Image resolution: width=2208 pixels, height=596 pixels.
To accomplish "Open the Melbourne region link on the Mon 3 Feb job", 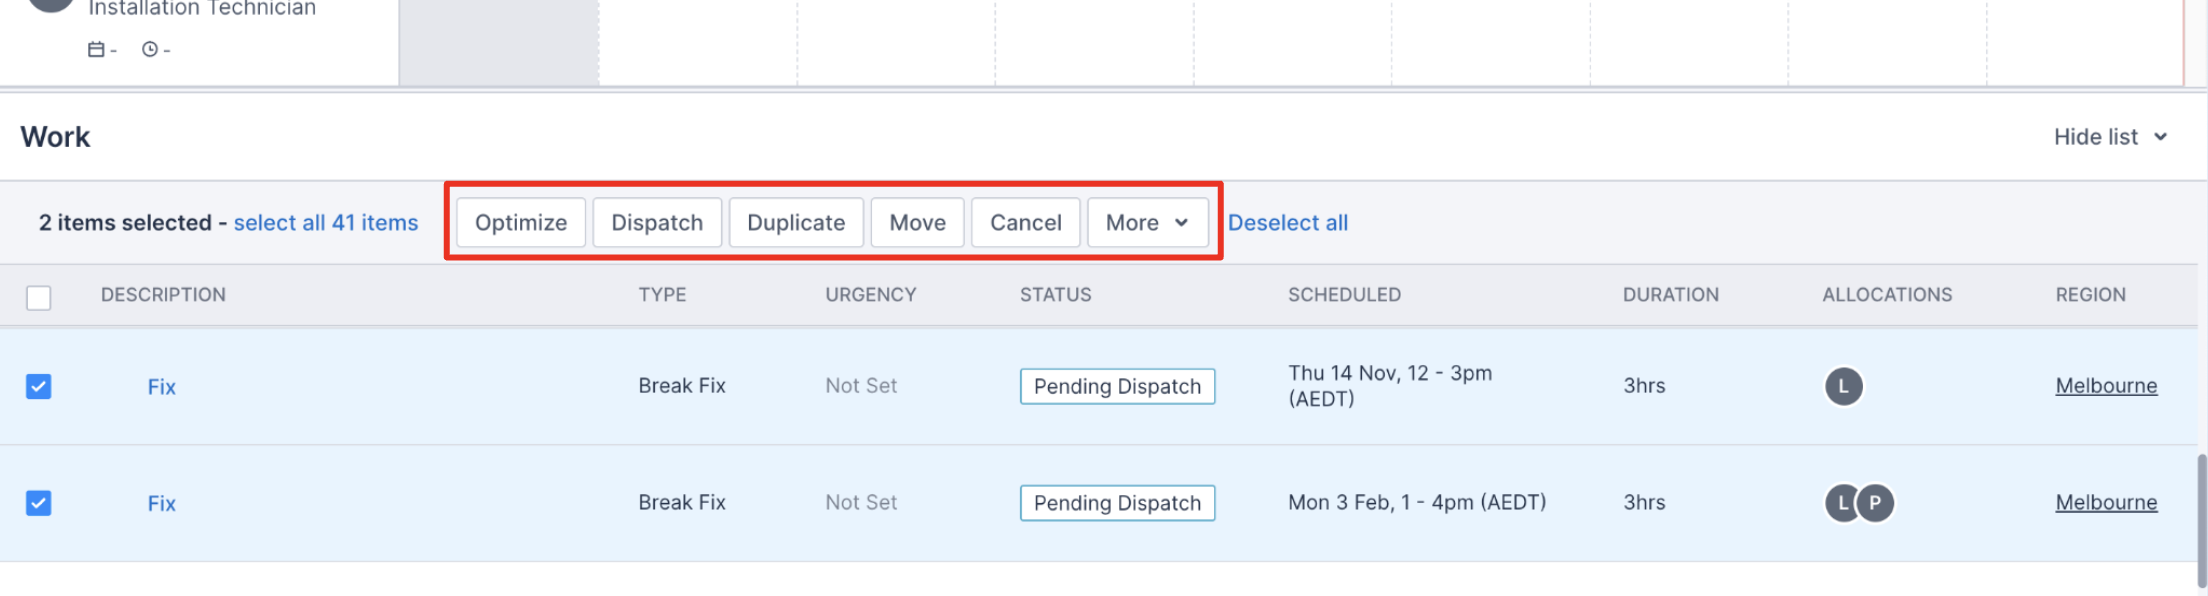I will (x=2106, y=503).
